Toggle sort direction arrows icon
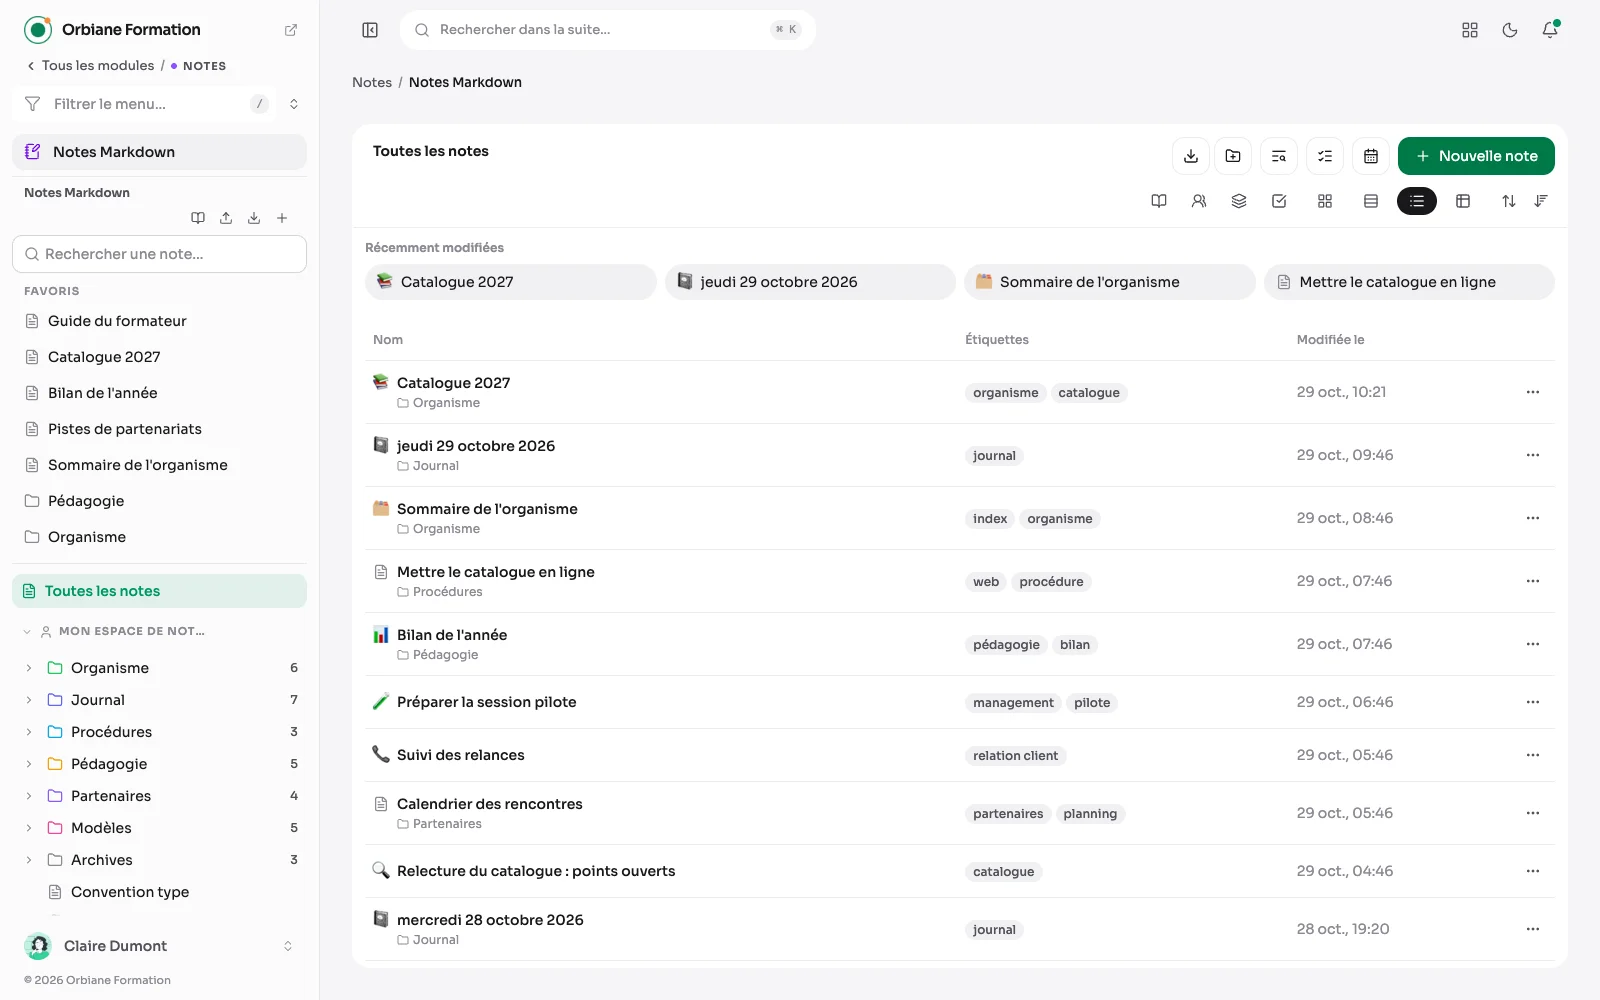The width and height of the screenshot is (1600, 1000). pos(1509,201)
